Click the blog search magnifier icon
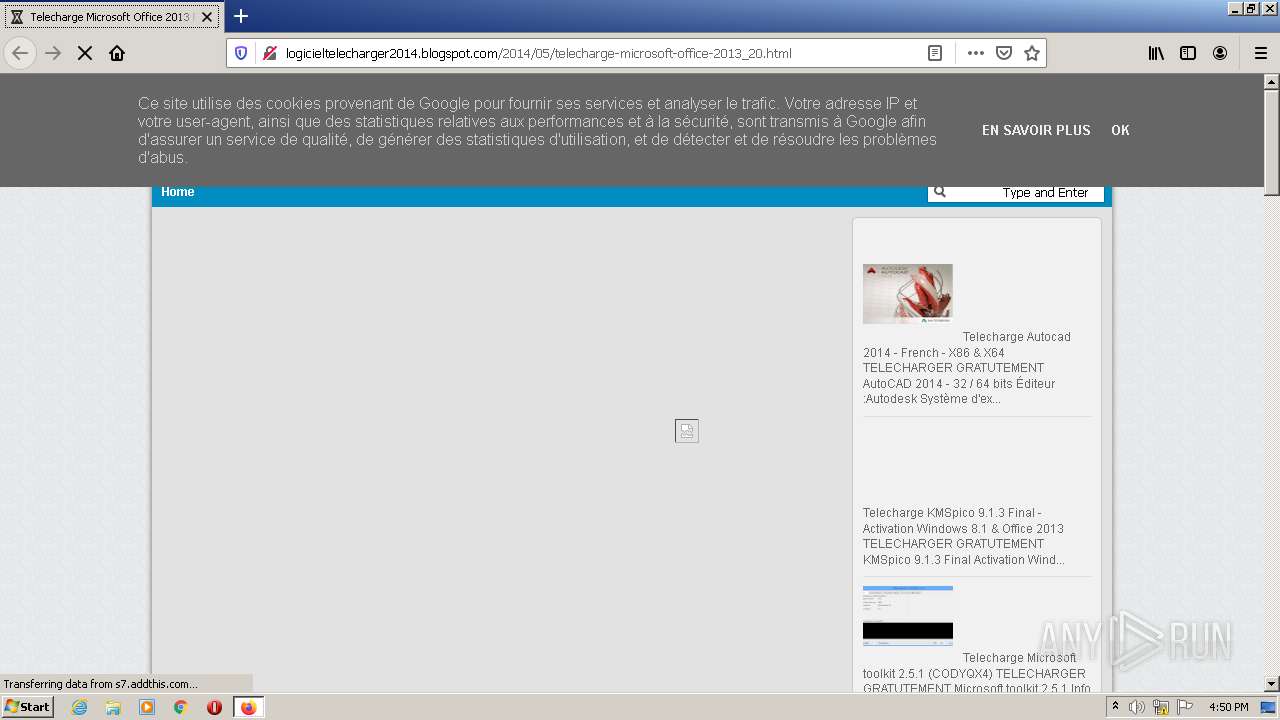Screen dimensions: 1280x720 click(x=940, y=192)
